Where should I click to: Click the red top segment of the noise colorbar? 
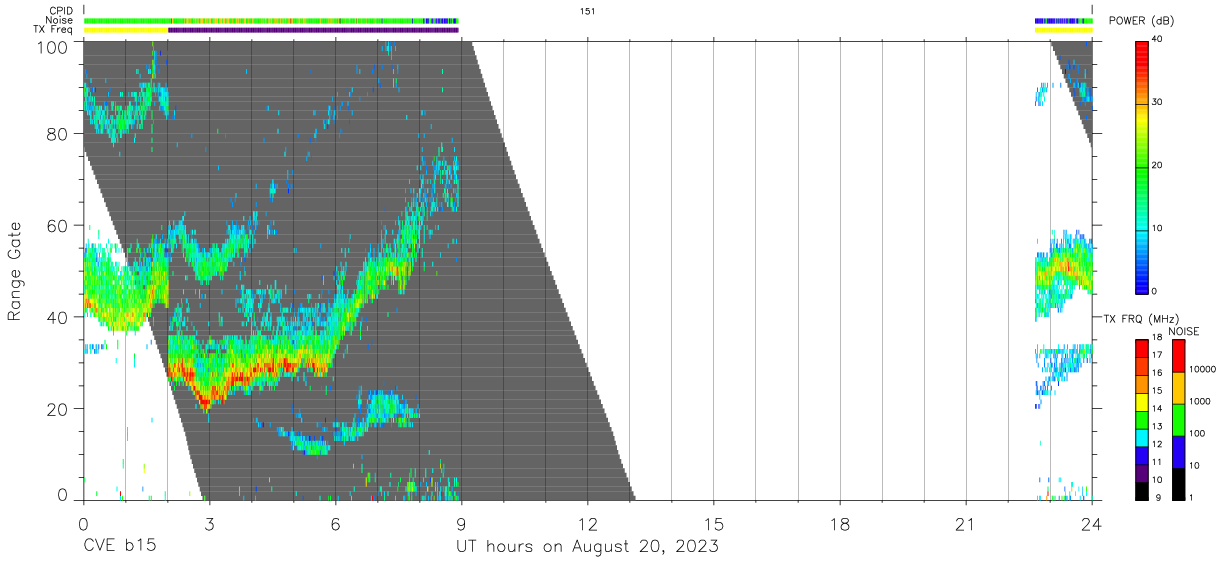coord(1178,356)
